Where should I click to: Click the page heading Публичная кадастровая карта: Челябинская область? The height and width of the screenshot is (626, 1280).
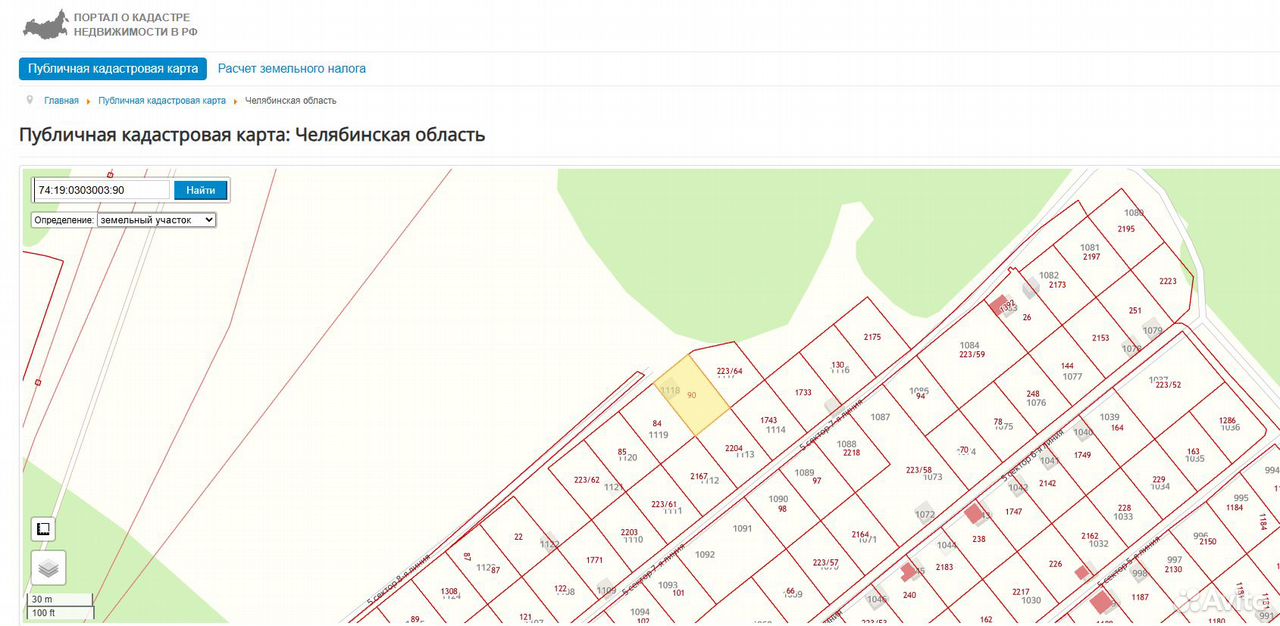tap(252, 135)
